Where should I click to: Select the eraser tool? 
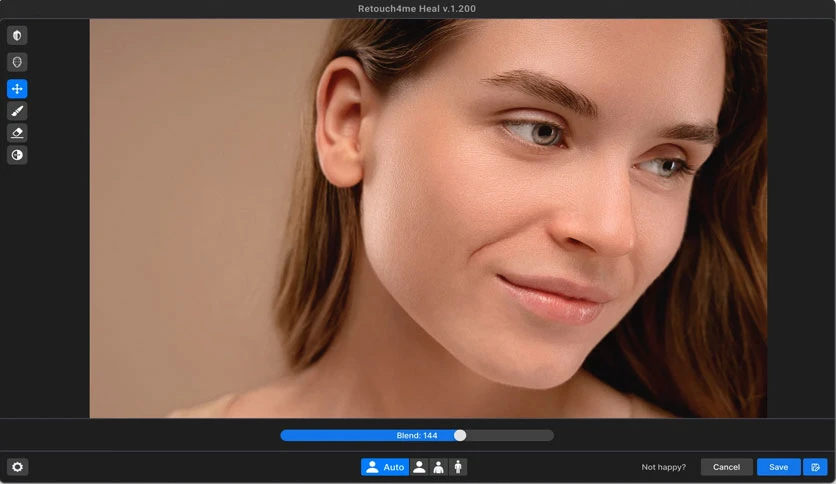(x=17, y=133)
